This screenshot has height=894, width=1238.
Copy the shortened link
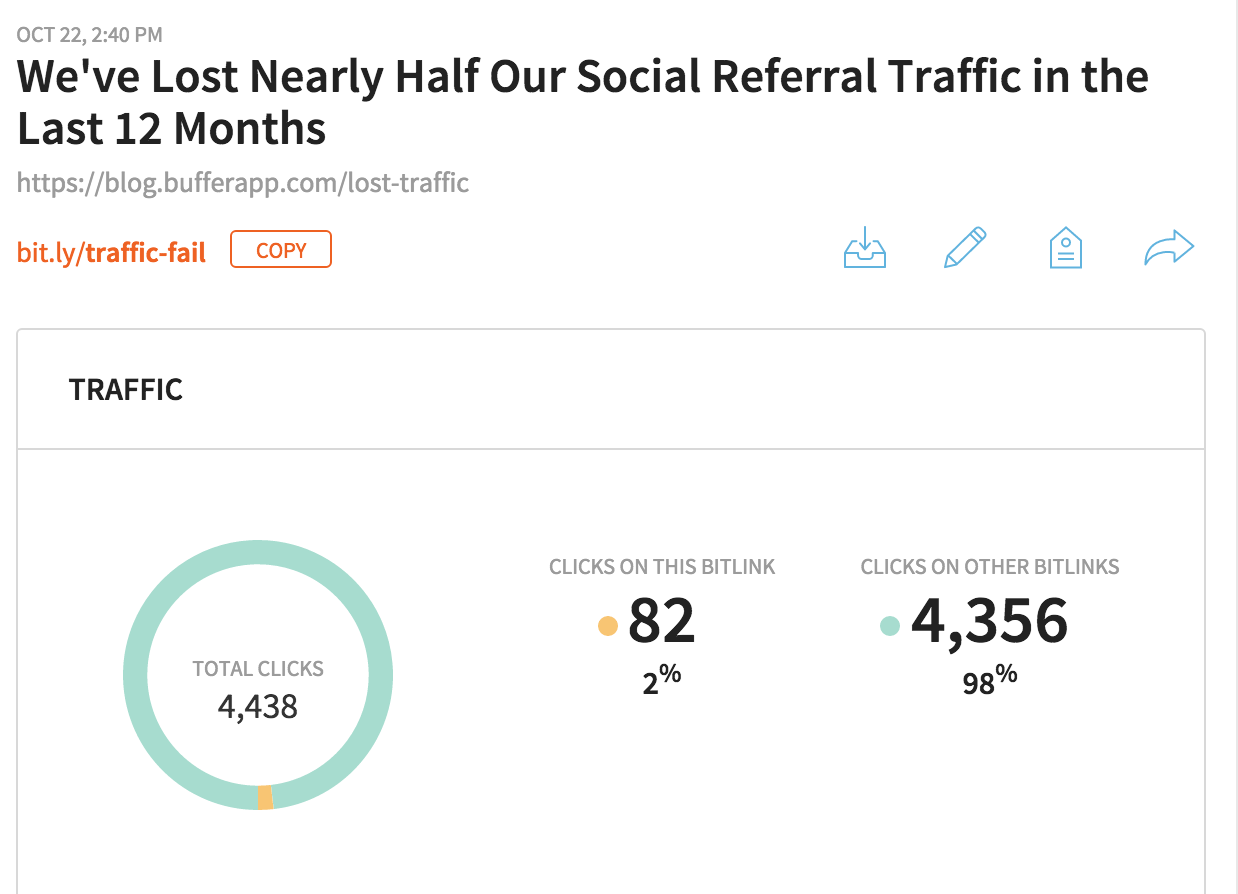click(280, 249)
